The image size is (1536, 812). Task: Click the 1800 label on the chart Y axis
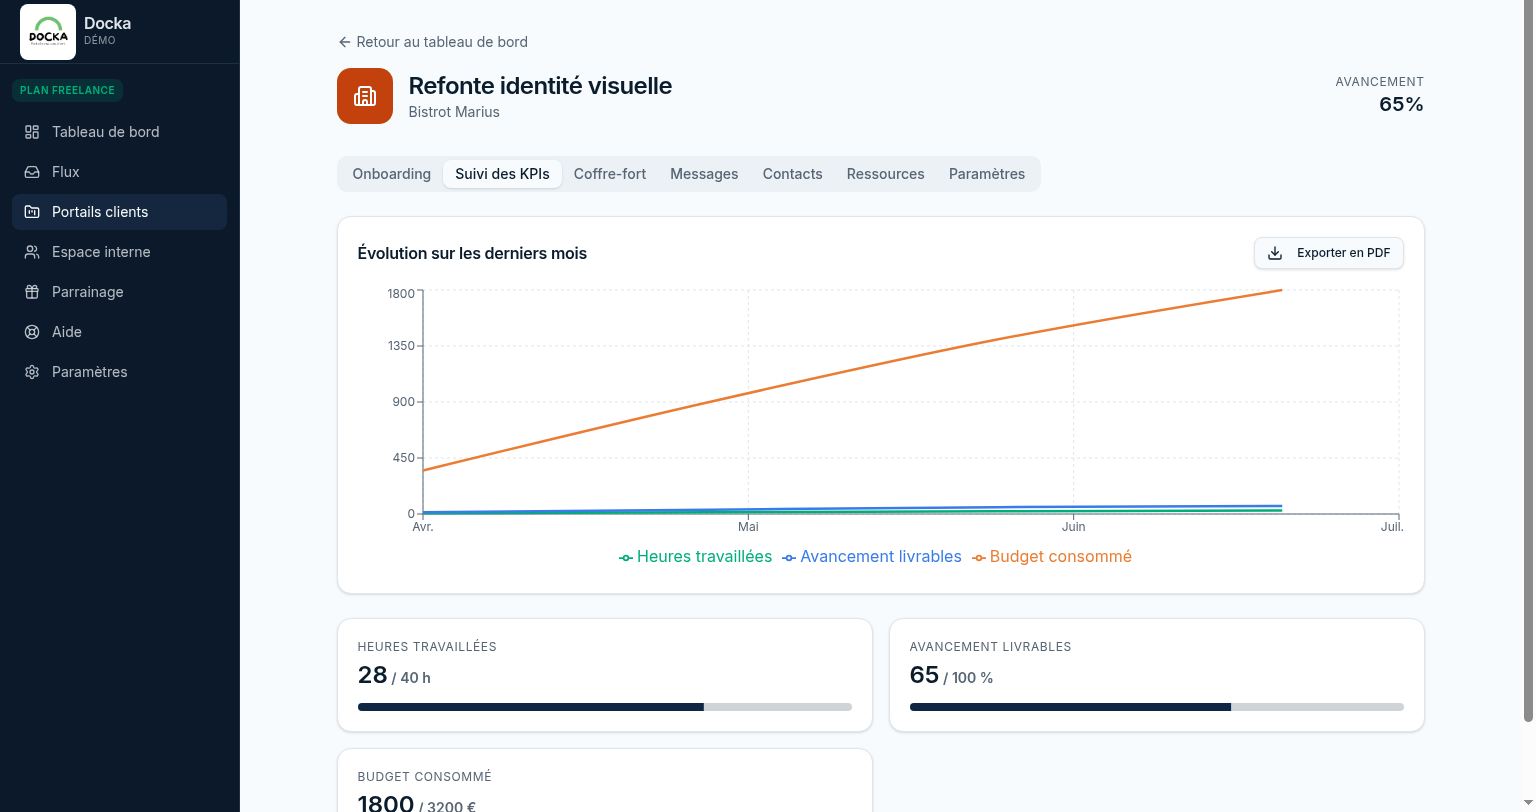coord(401,294)
